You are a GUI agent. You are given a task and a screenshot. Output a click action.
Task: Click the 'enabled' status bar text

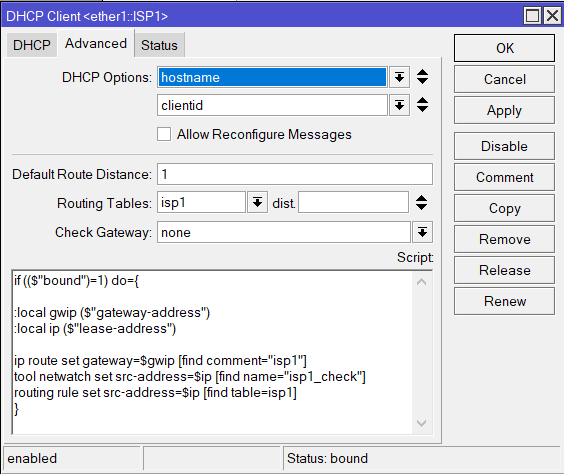pos(32,459)
